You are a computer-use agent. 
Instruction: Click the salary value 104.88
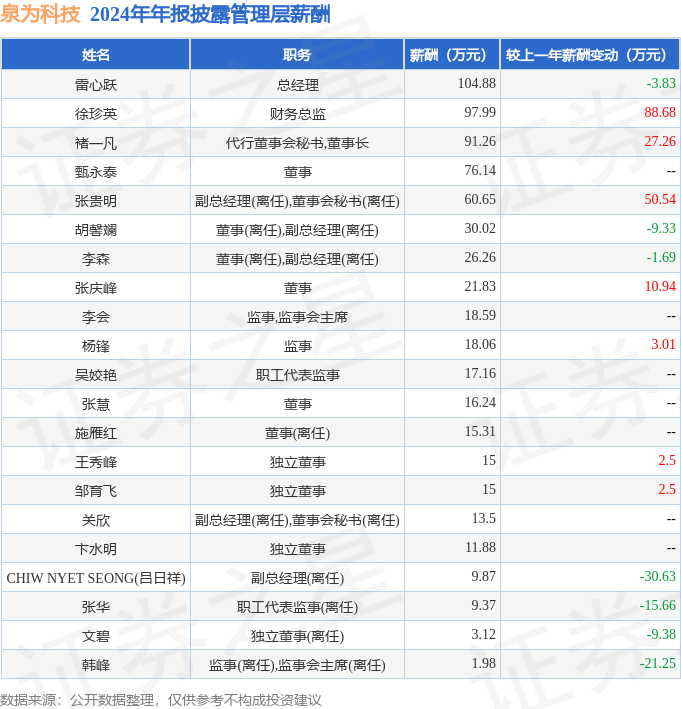477,83
